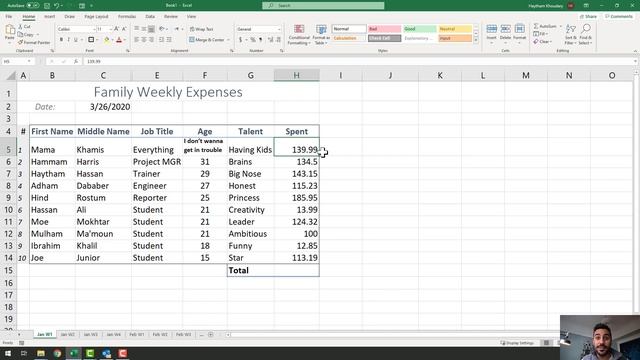Image resolution: width=640 pixels, height=360 pixels.
Task: Click Align Right icon
Action: point(151,40)
